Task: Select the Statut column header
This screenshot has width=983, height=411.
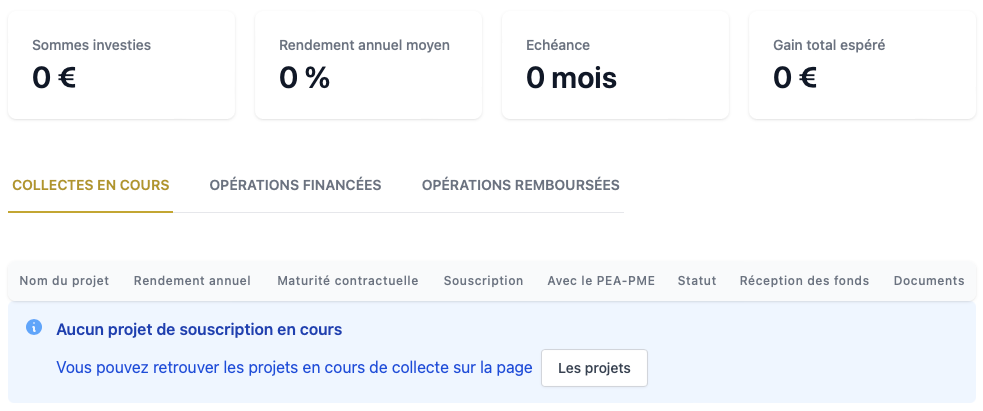Action: tap(697, 281)
